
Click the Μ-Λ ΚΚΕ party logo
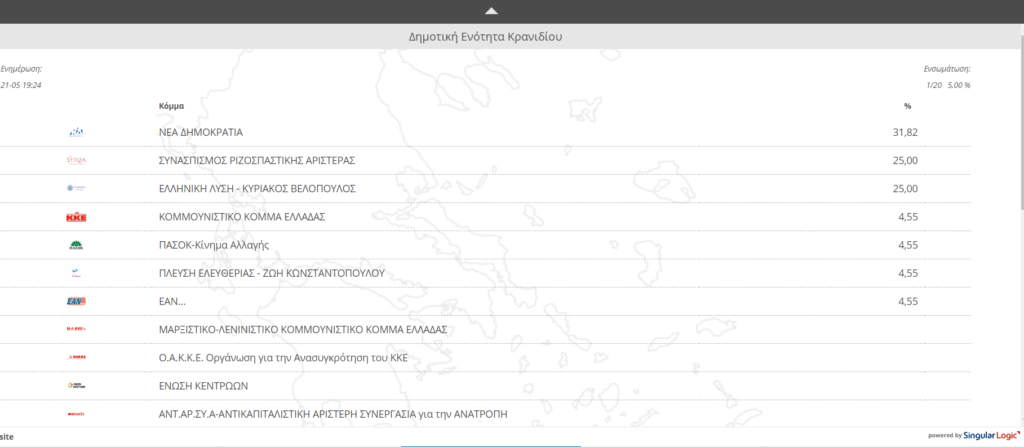pos(76,329)
